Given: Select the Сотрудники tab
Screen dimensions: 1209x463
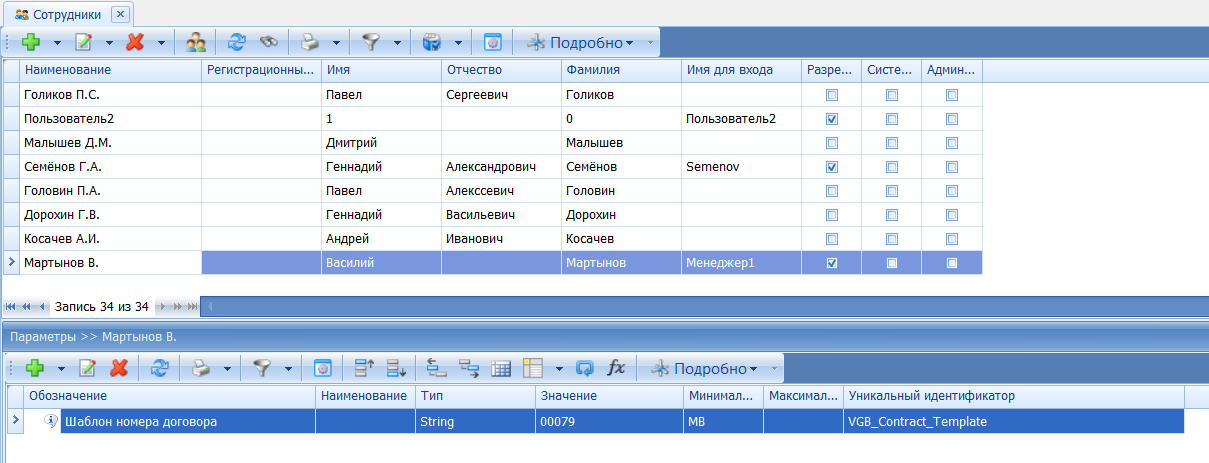Looking at the screenshot, I should coord(61,14).
